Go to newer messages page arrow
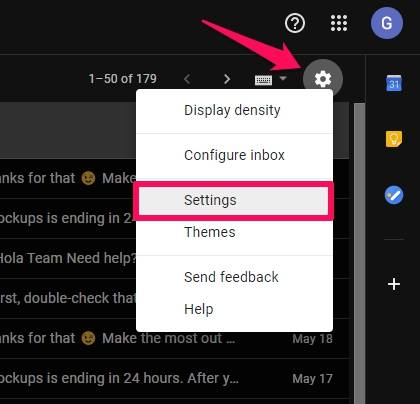420x404 pixels. (187, 79)
